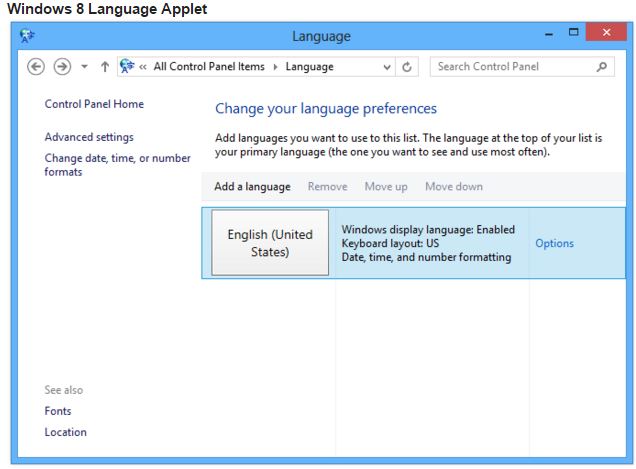
Task: Open Options for English (United States)
Action: 554,243
